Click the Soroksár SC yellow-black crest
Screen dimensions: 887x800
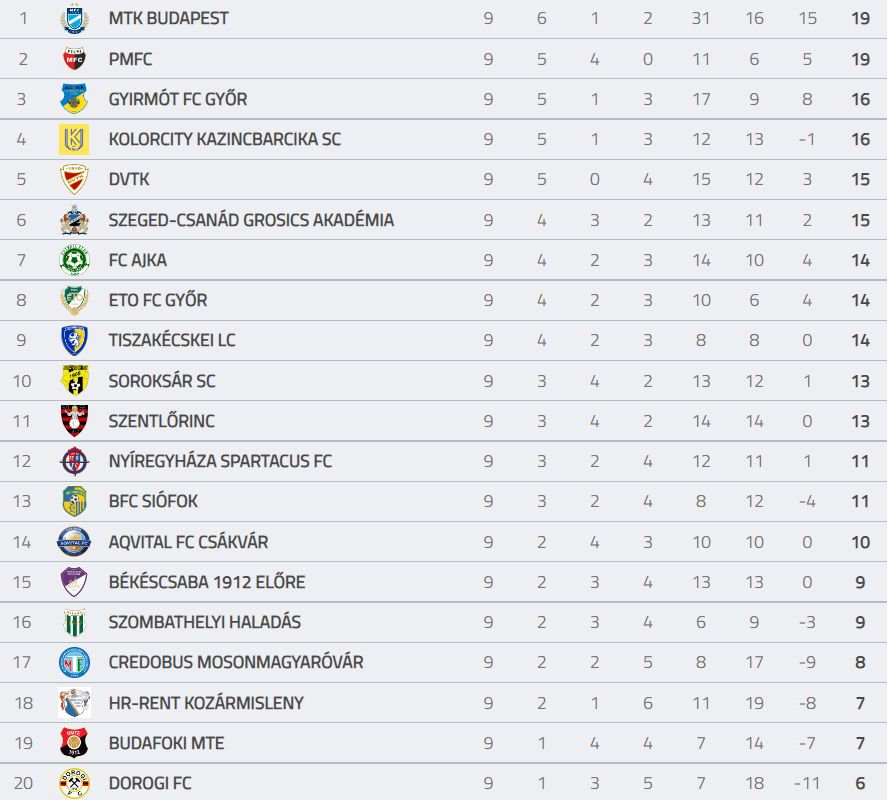click(74, 380)
